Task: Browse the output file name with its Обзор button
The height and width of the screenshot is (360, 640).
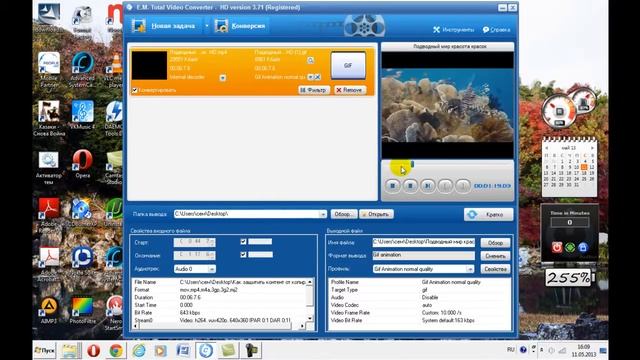Action: (x=495, y=243)
